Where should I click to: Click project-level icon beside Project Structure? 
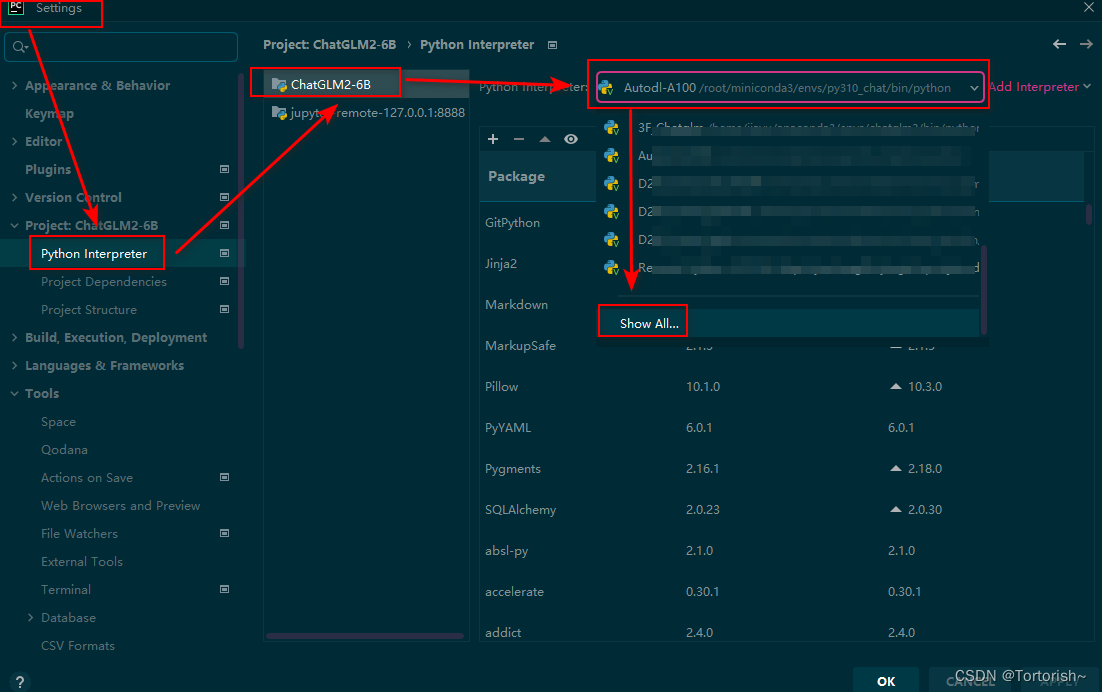224,309
